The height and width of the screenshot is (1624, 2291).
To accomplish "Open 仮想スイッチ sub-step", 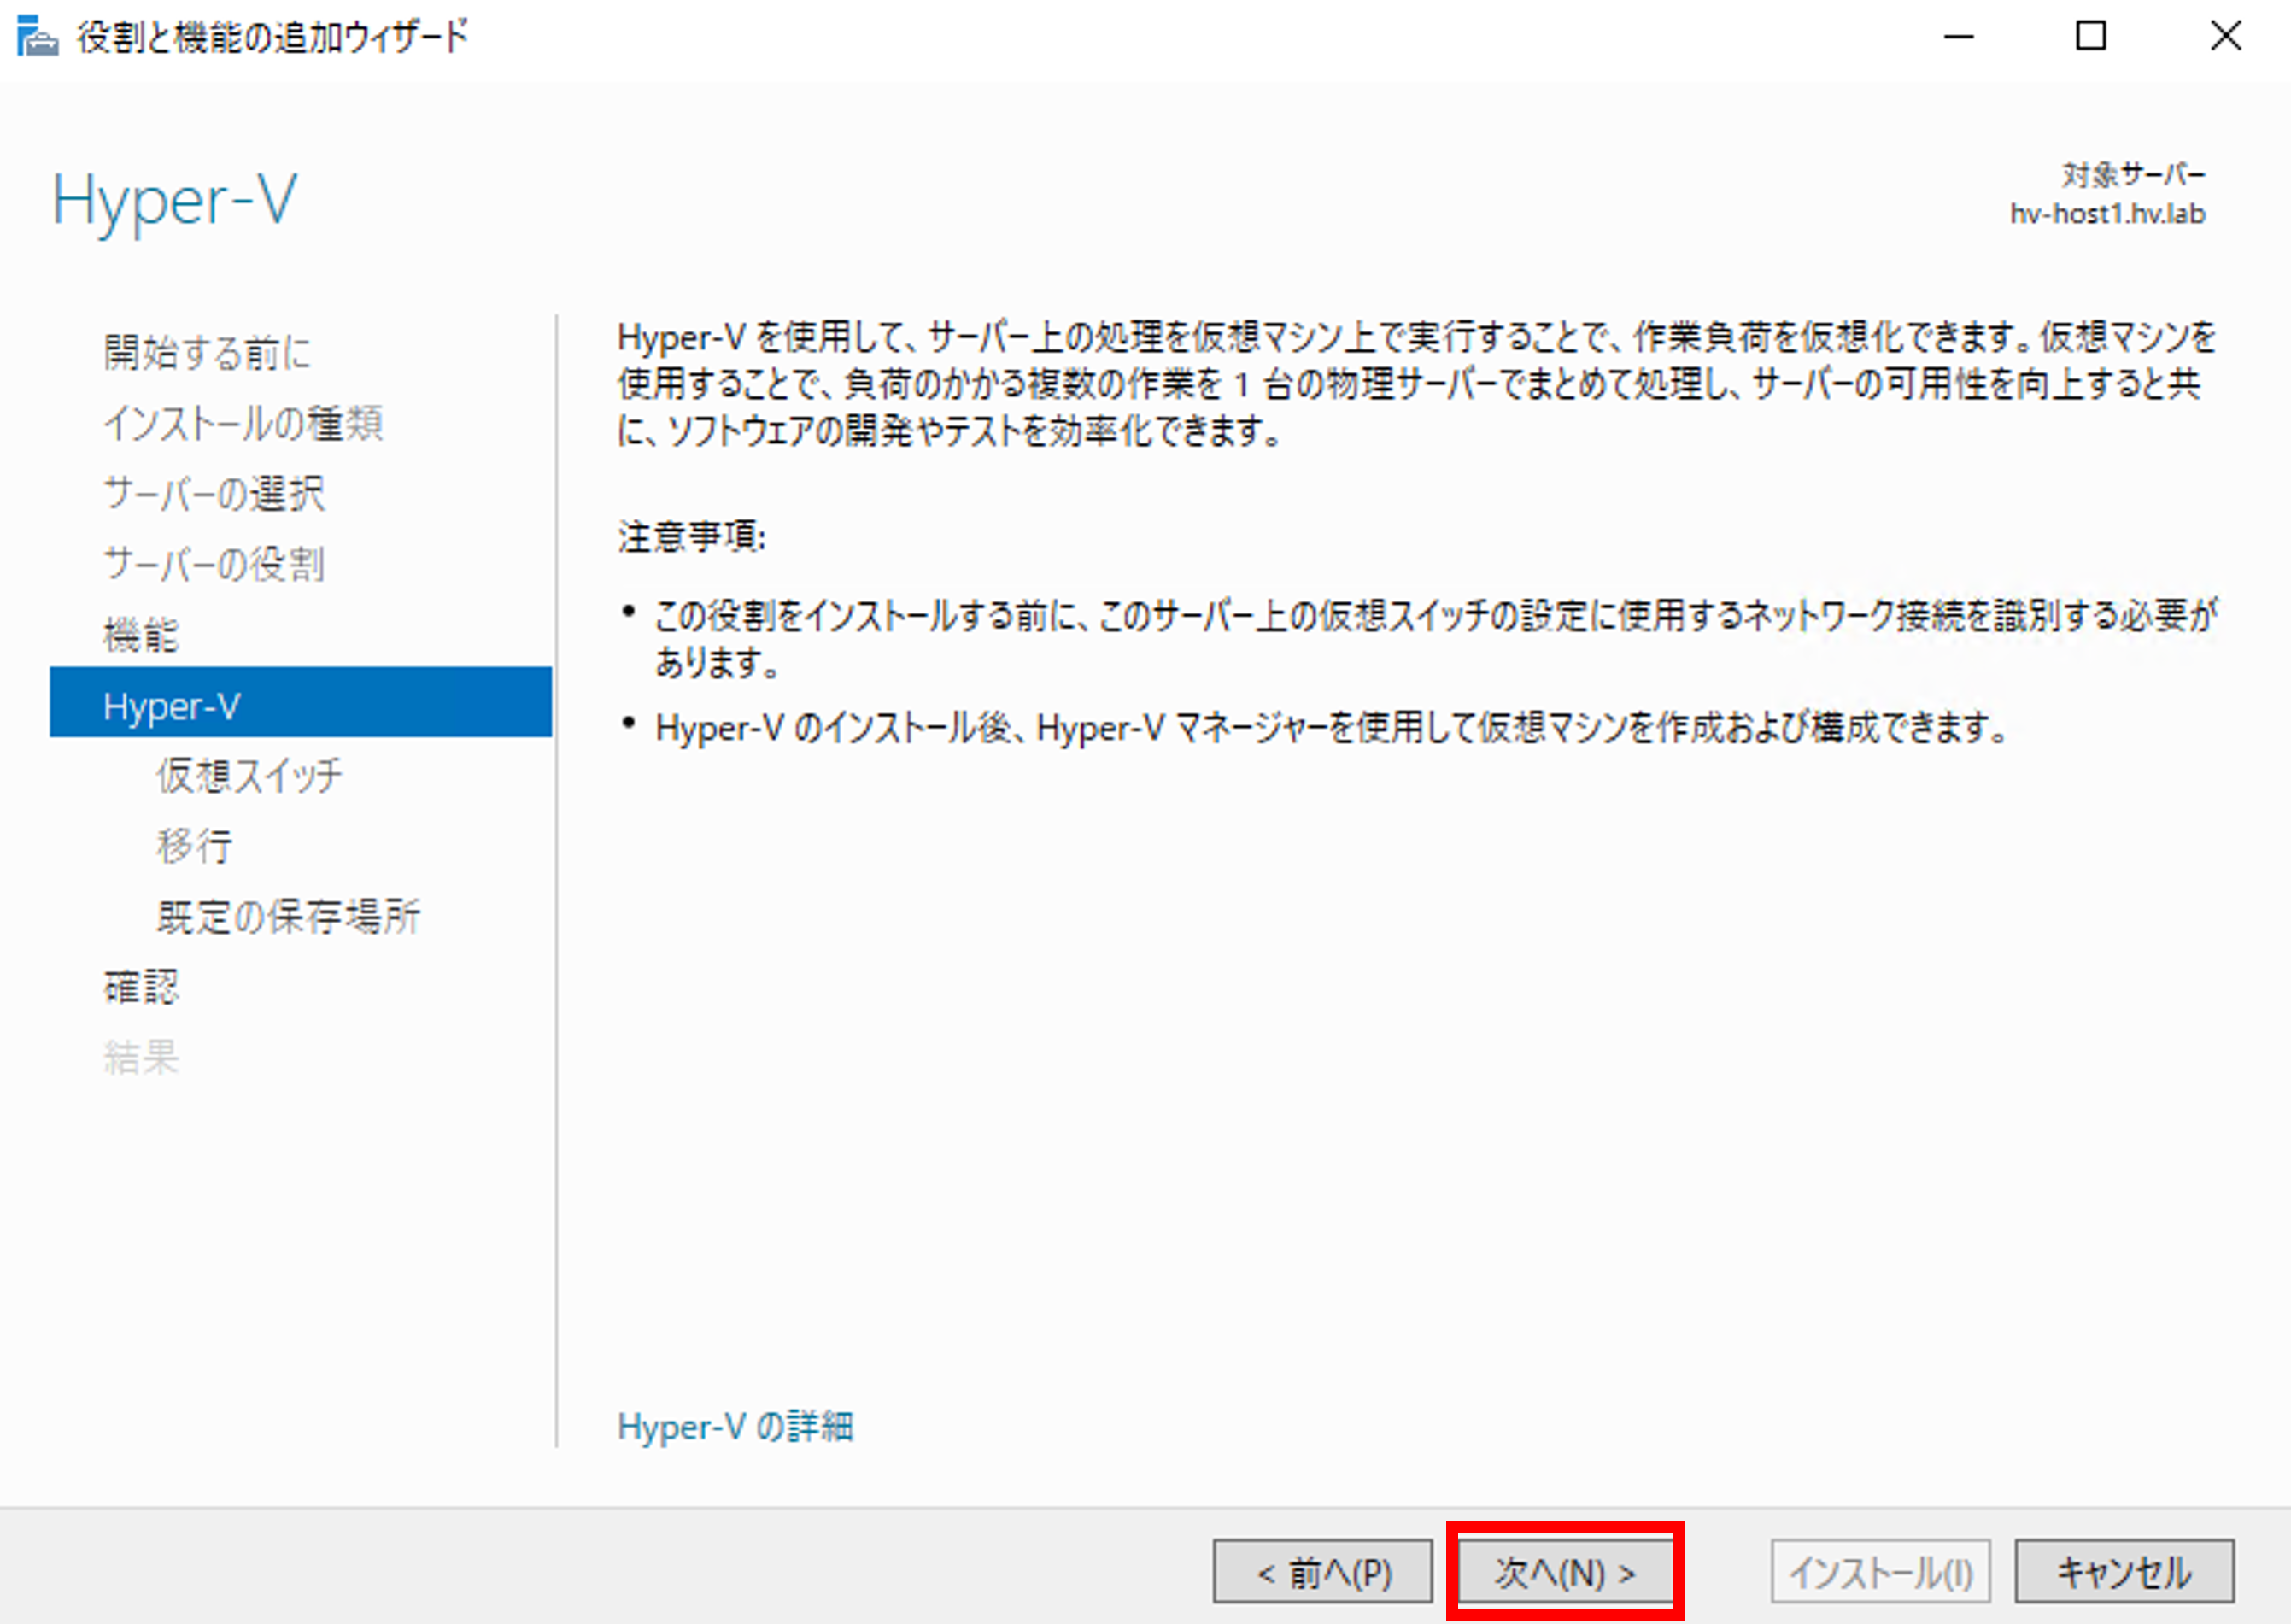I will [x=249, y=775].
